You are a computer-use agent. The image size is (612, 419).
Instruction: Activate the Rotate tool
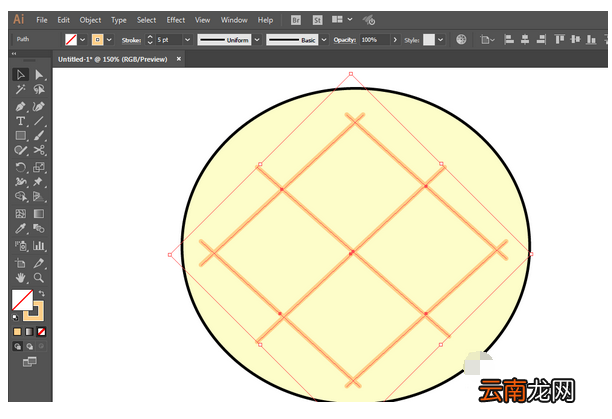click(21, 167)
